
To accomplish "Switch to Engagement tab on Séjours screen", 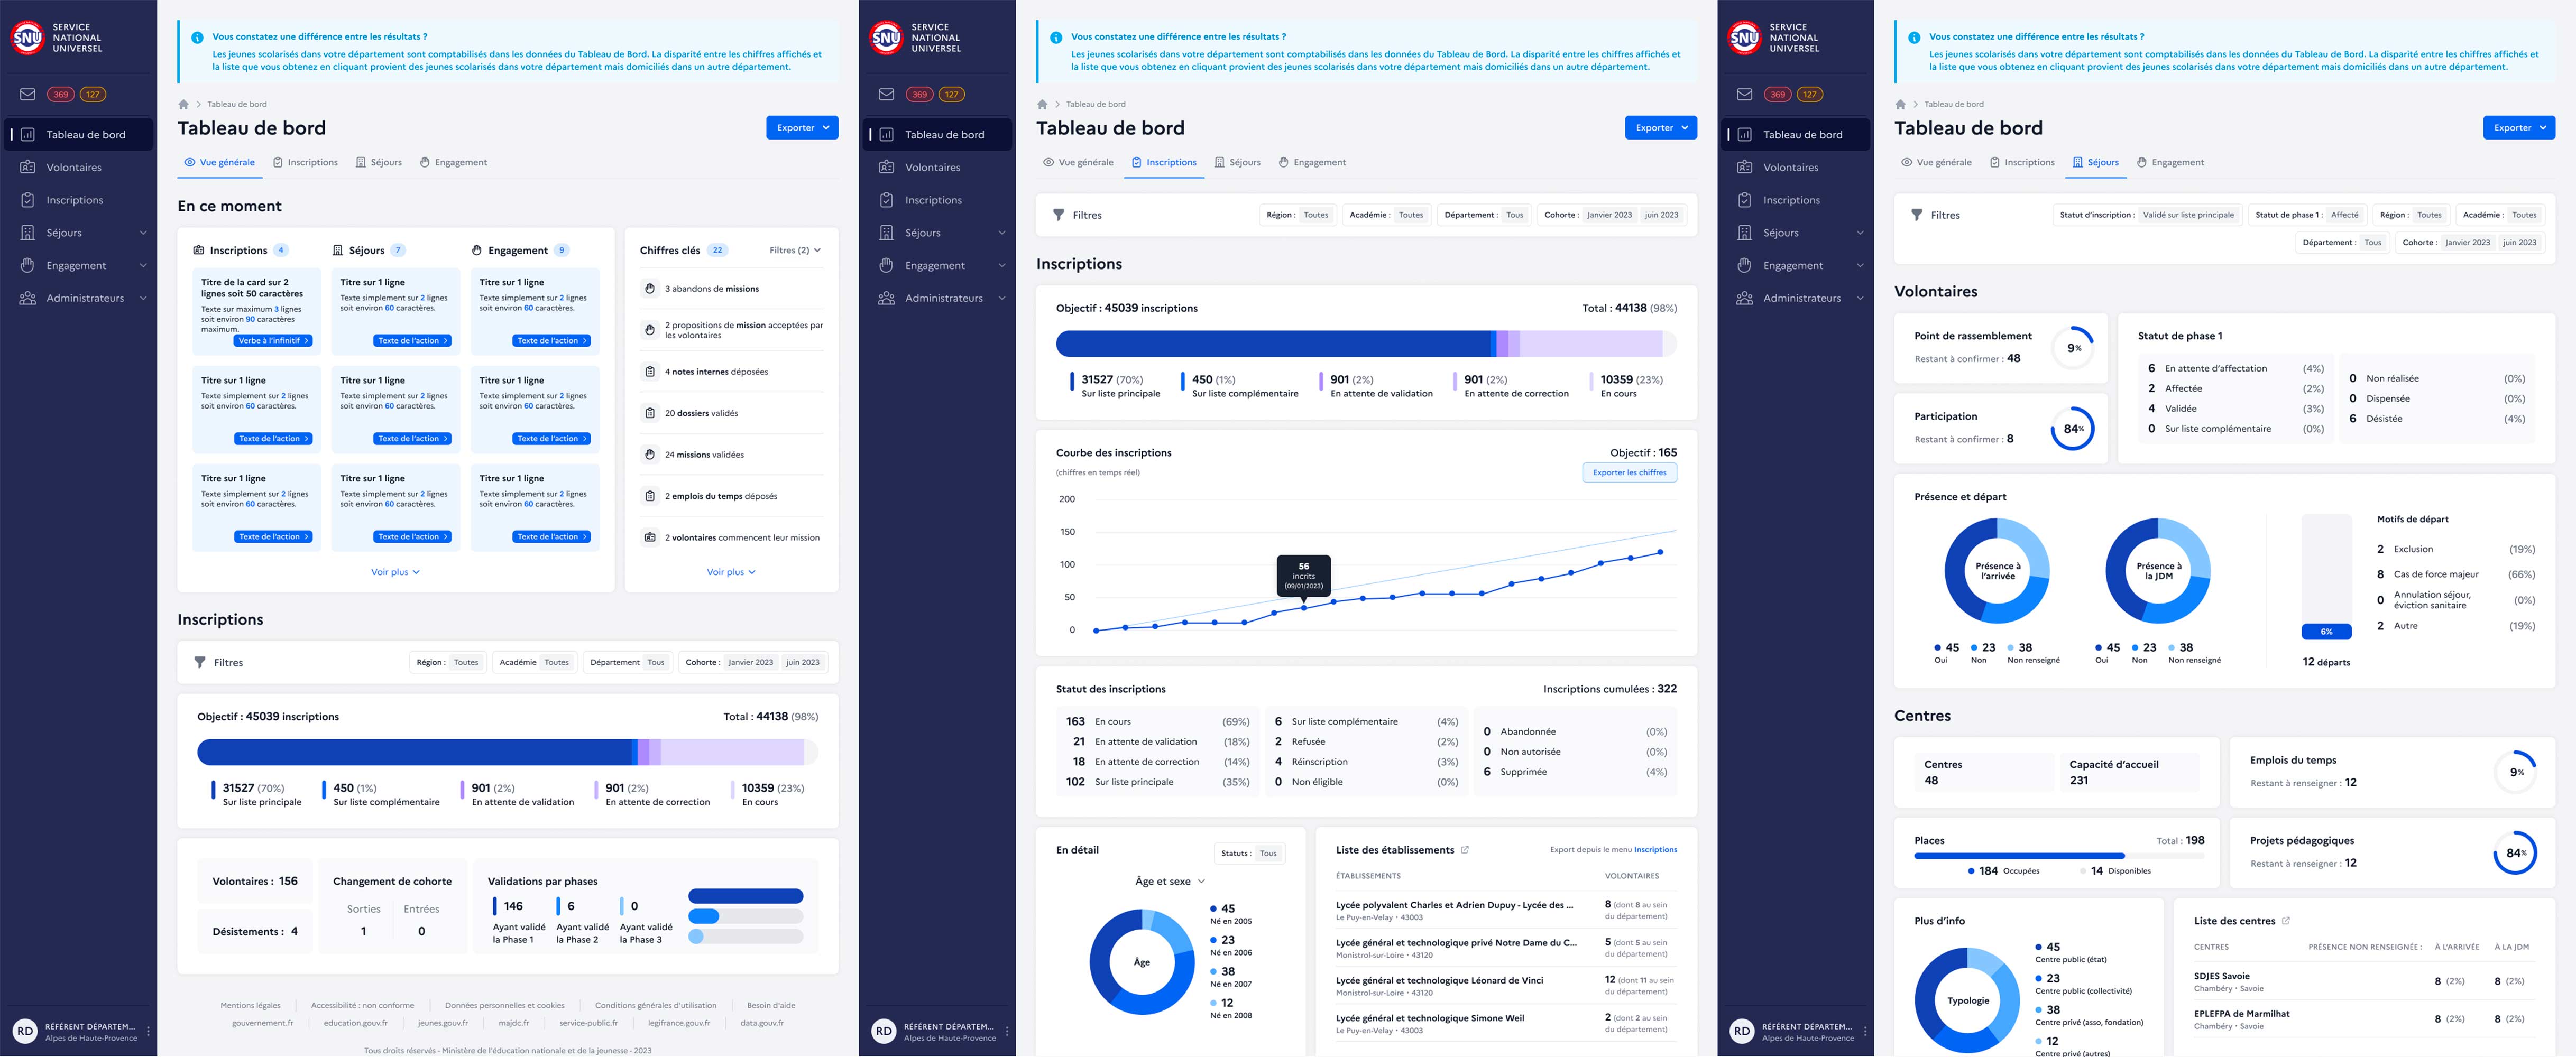I will click(x=2170, y=162).
